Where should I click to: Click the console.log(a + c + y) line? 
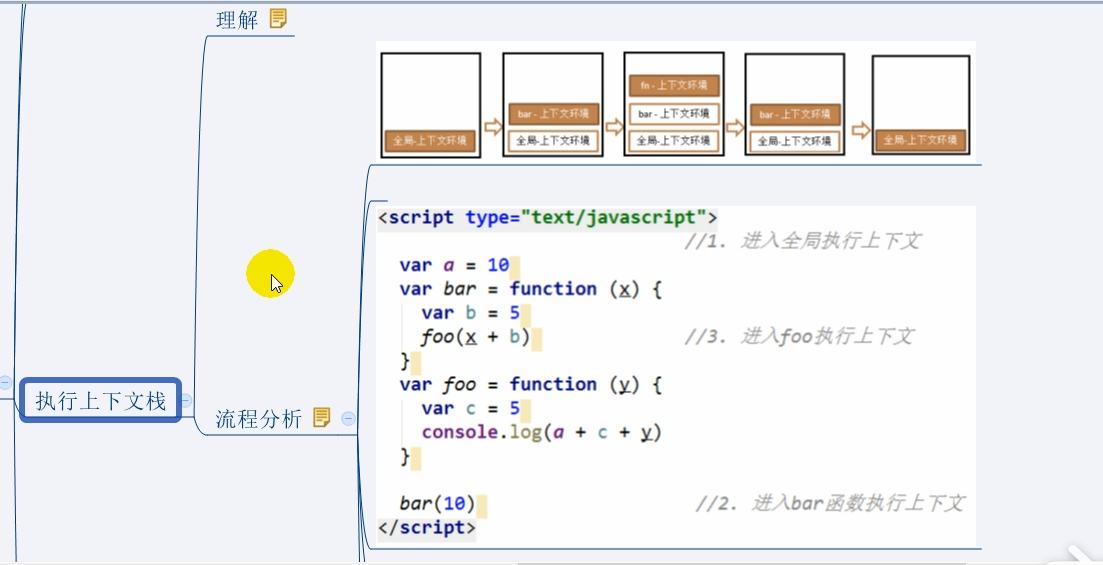[x=542, y=433]
